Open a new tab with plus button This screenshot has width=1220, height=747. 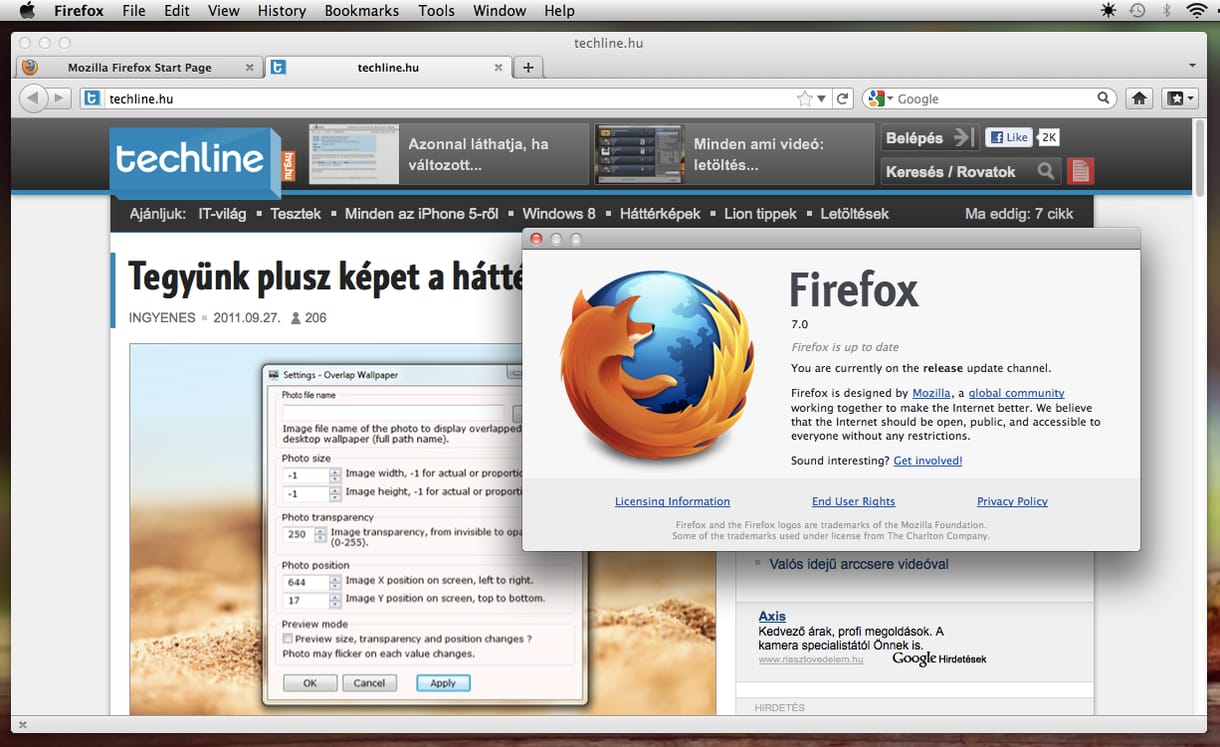click(x=528, y=68)
